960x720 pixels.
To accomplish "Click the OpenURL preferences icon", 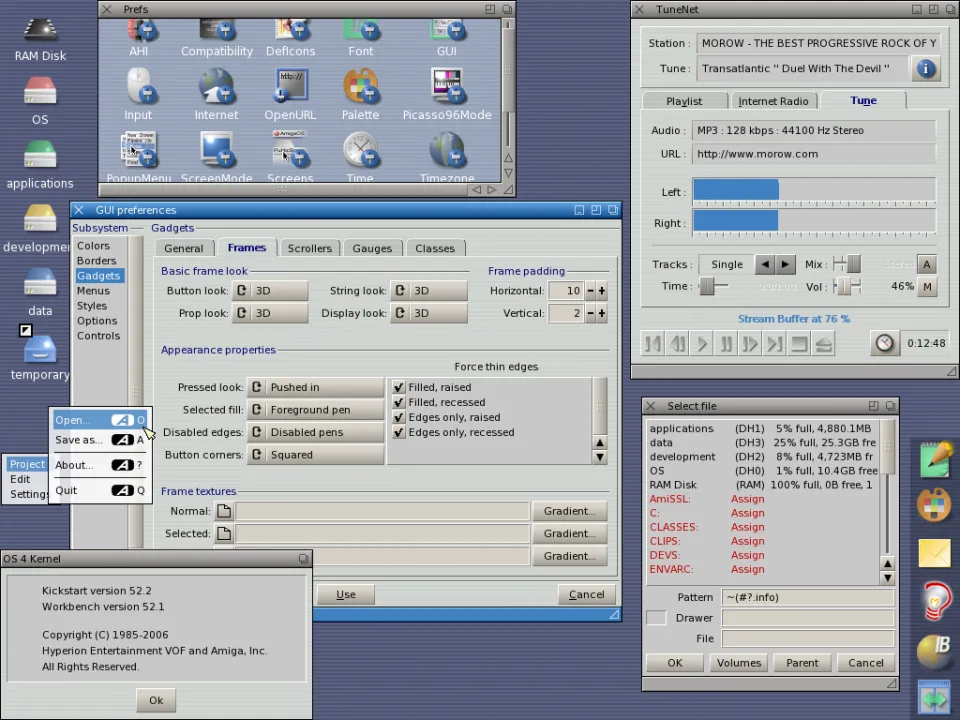I will click(x=290, y=88).
